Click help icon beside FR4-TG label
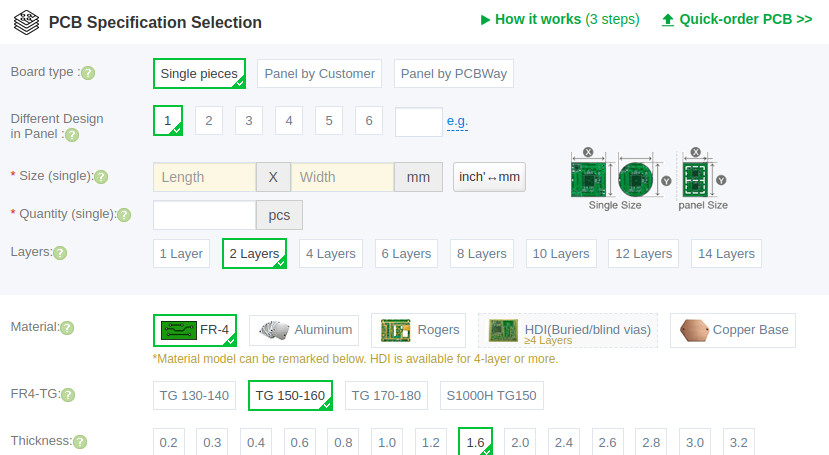Screen dimensions: 829x455 point(68,395)
